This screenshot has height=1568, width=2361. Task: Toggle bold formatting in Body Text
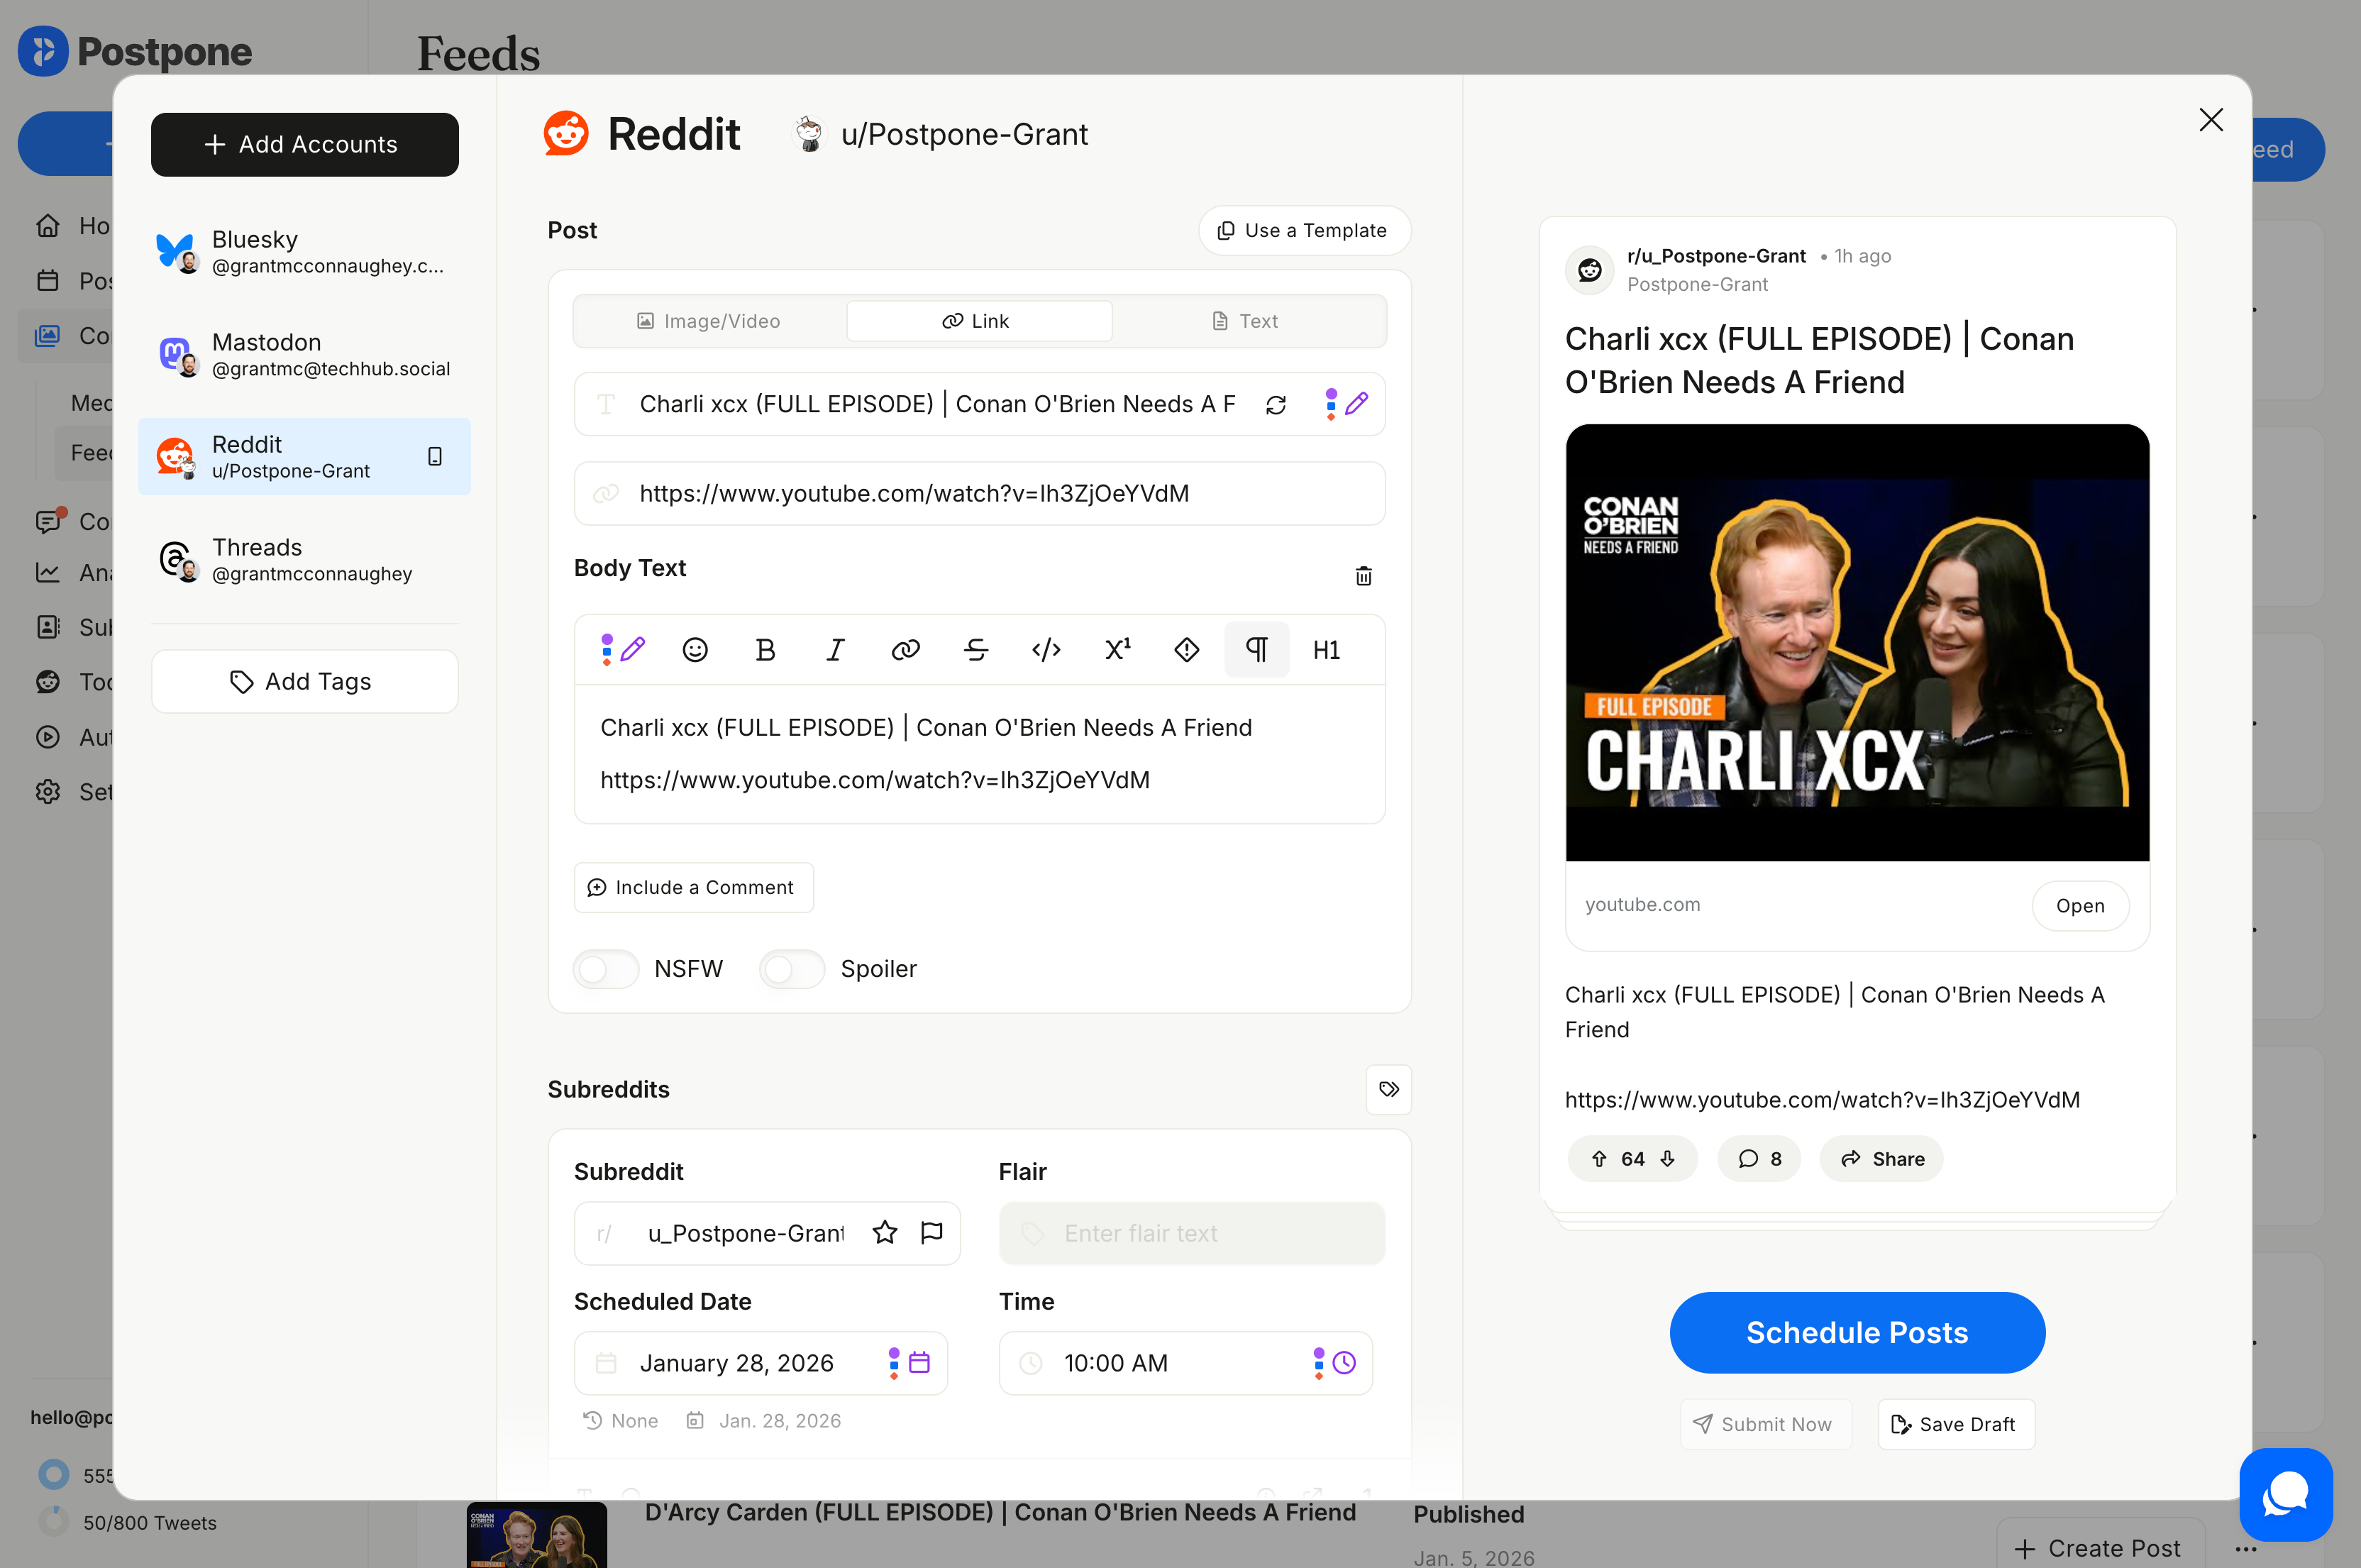(x=765, y=650)
